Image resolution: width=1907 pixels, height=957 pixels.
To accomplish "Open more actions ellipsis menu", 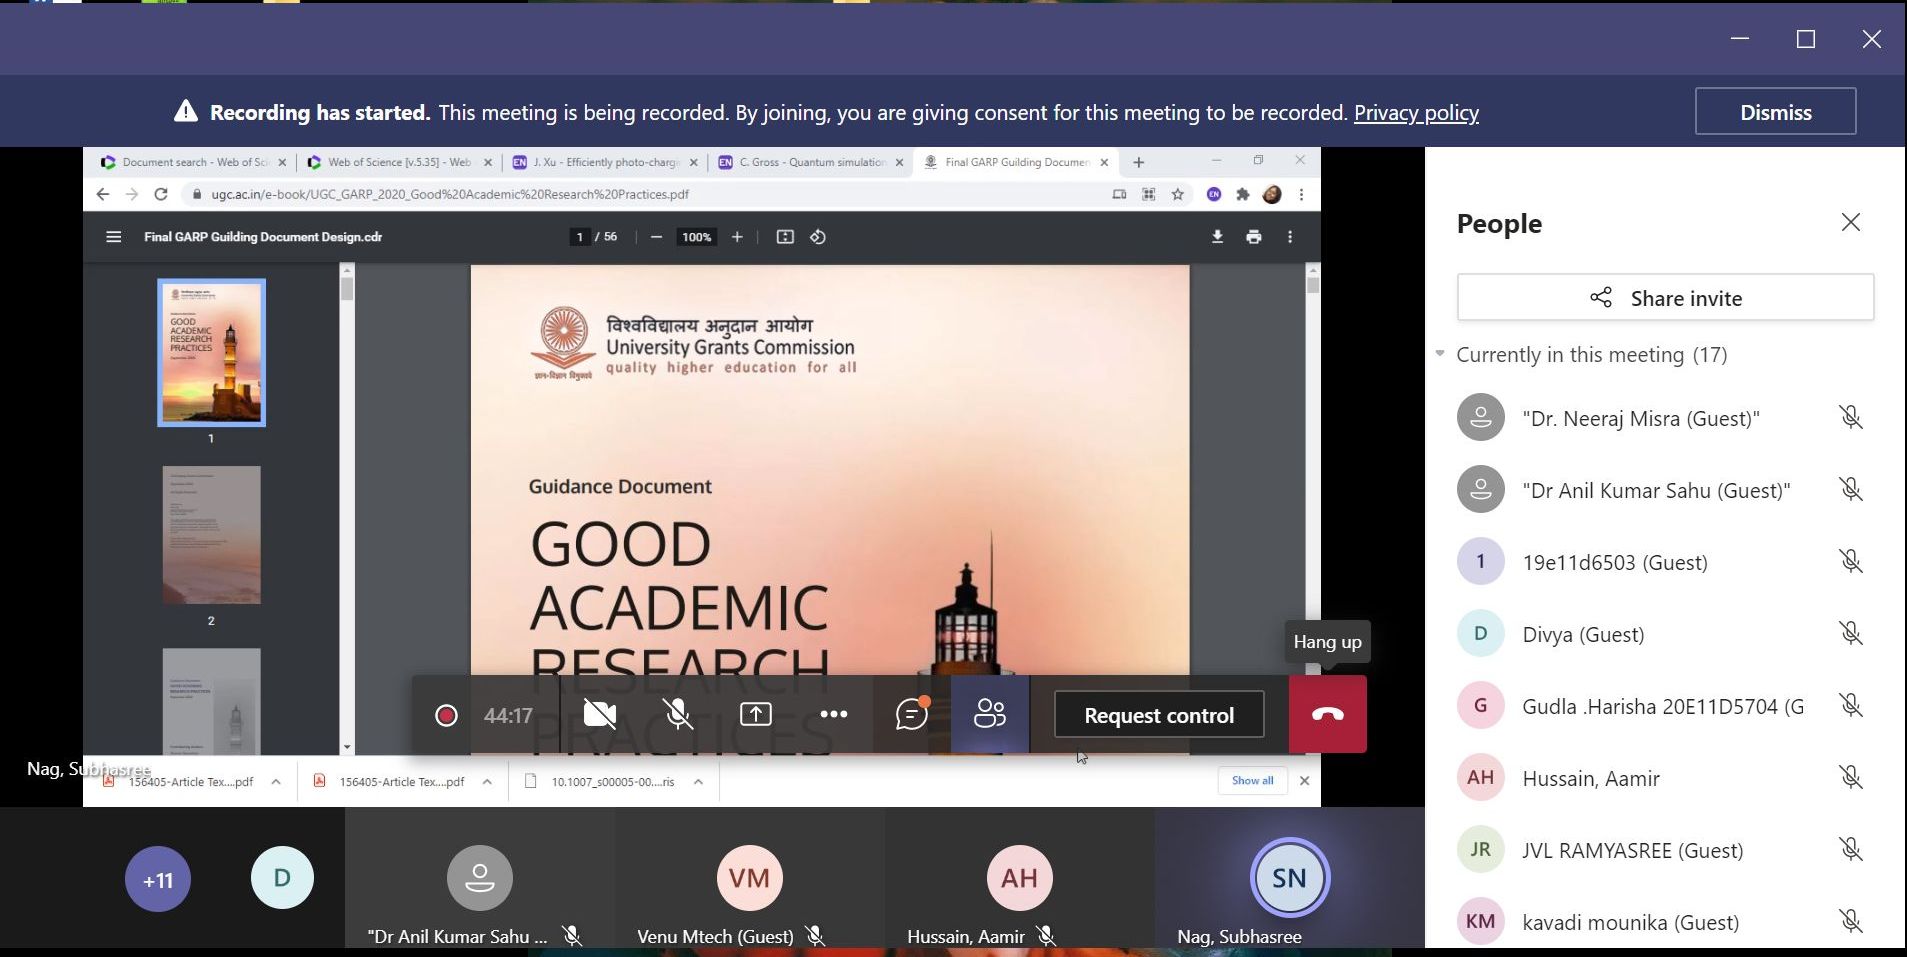I will coord(833,714).
